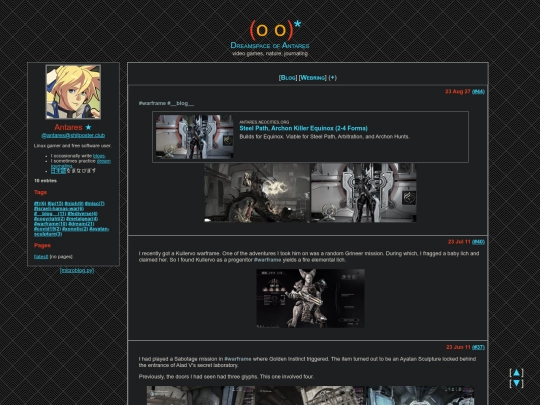Click the 'Tags' sidebar heading
Viewport: 540px width, 405px height.
point(40,193)
